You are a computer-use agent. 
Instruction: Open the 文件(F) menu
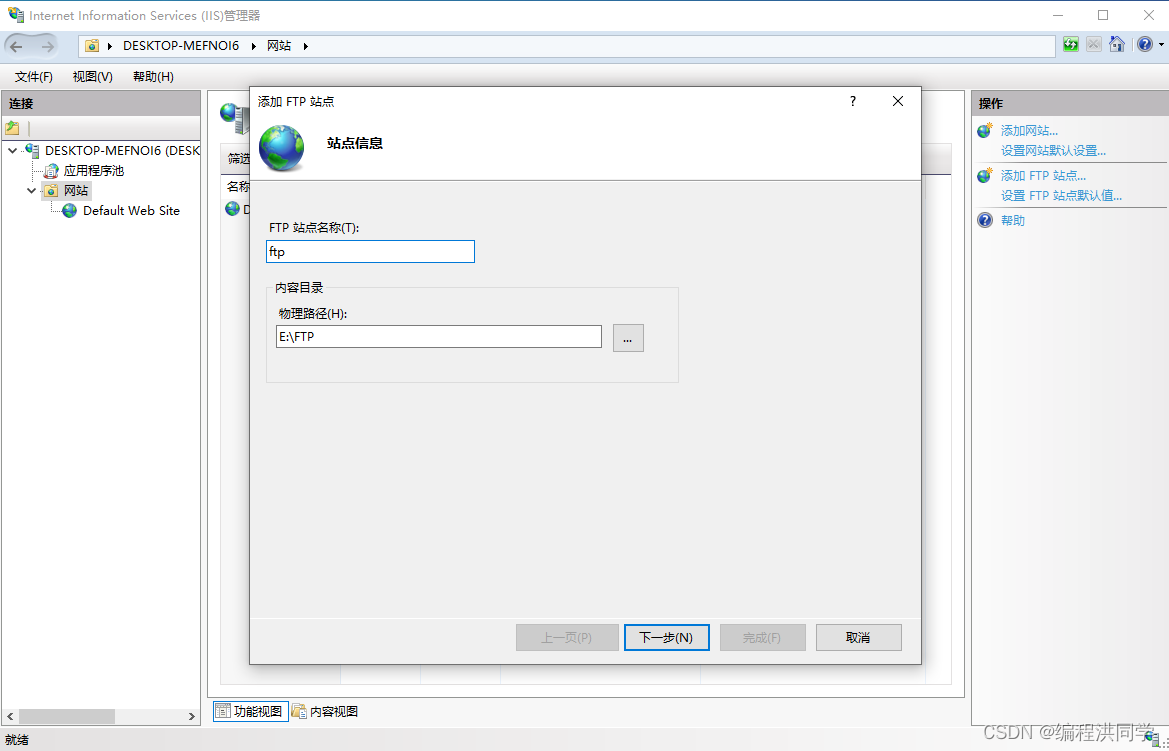pos(34,77)
